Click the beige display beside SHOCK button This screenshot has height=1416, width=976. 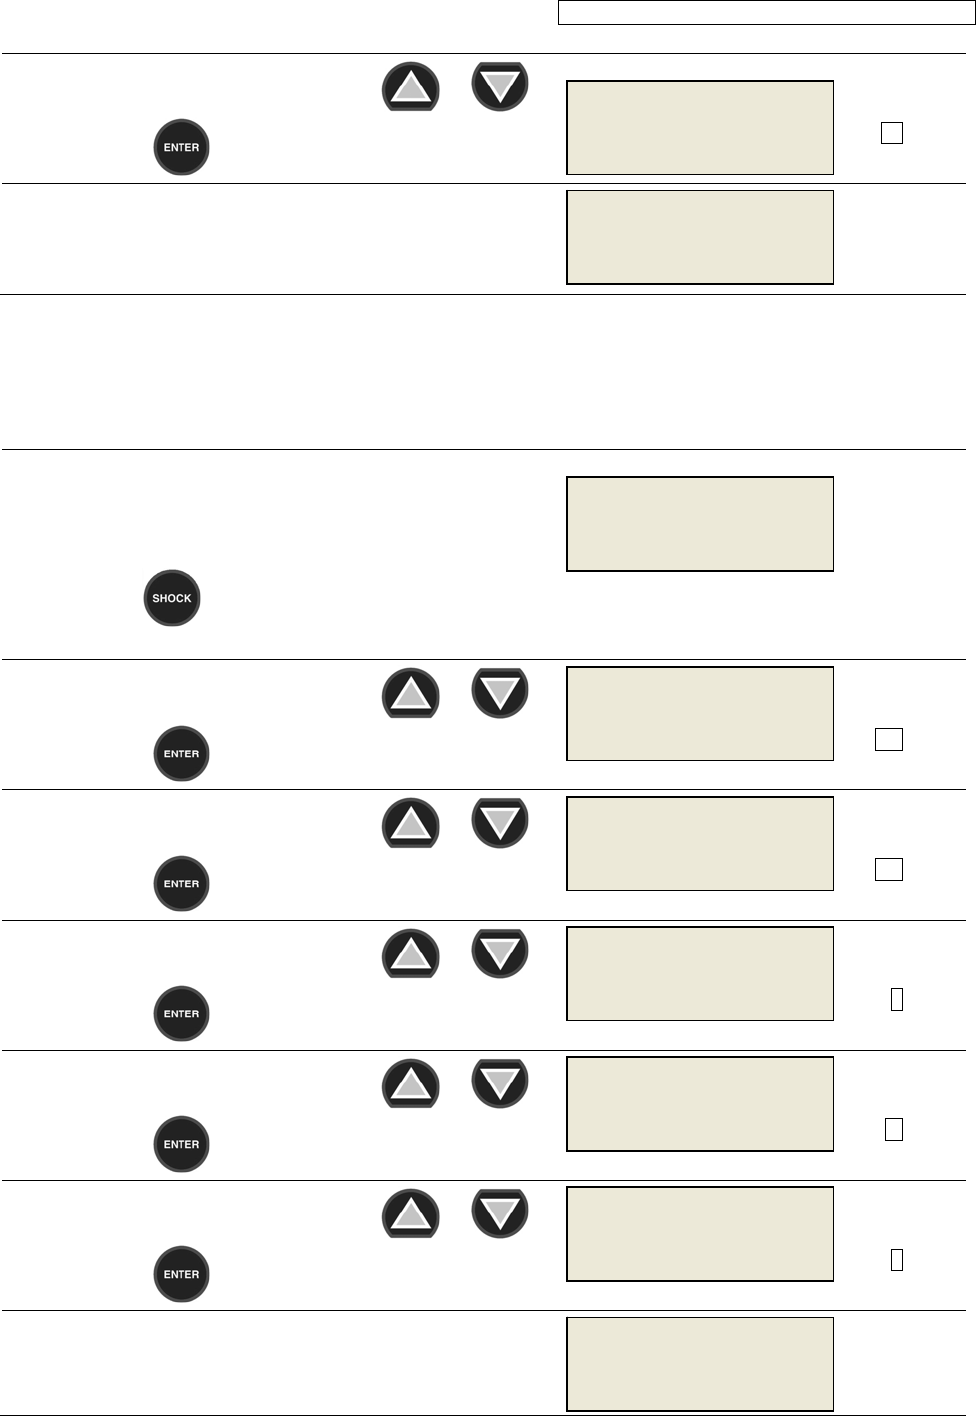tap(700, 524)
